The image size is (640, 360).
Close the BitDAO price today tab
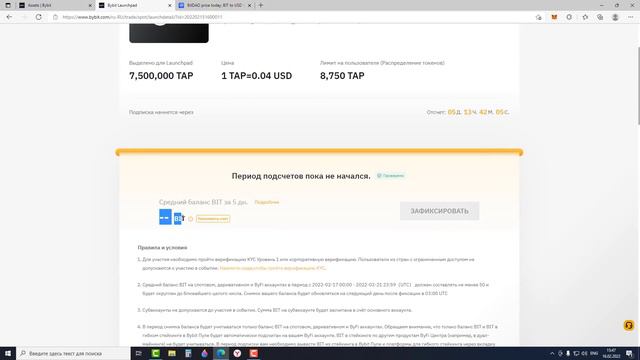(x=249, y=5)
